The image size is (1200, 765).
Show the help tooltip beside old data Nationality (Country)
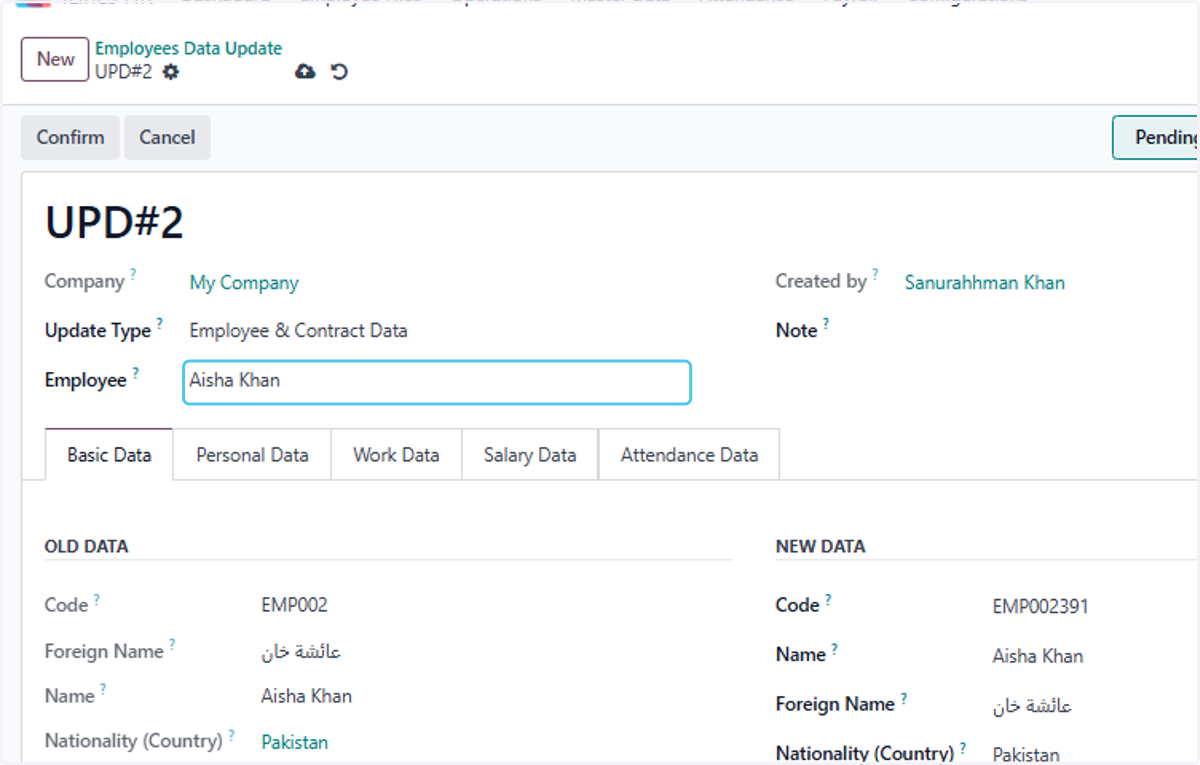[x=231, y=735]
